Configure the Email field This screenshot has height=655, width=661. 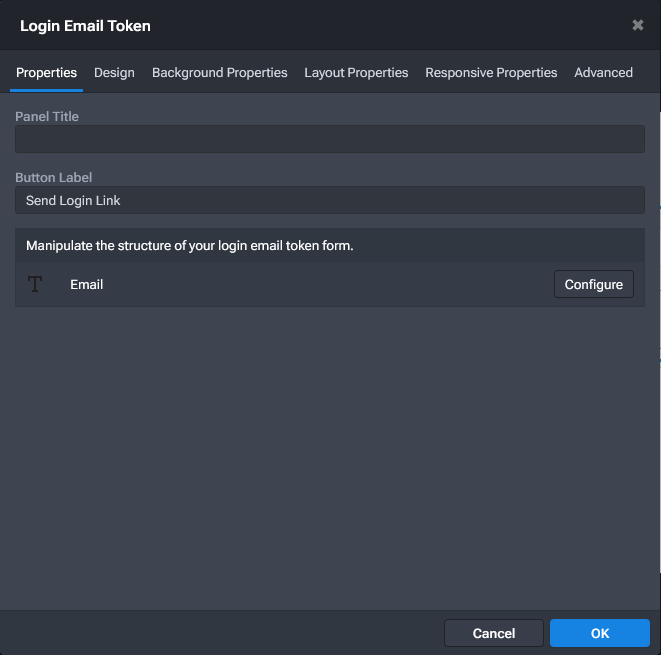[x=594, y=285]
